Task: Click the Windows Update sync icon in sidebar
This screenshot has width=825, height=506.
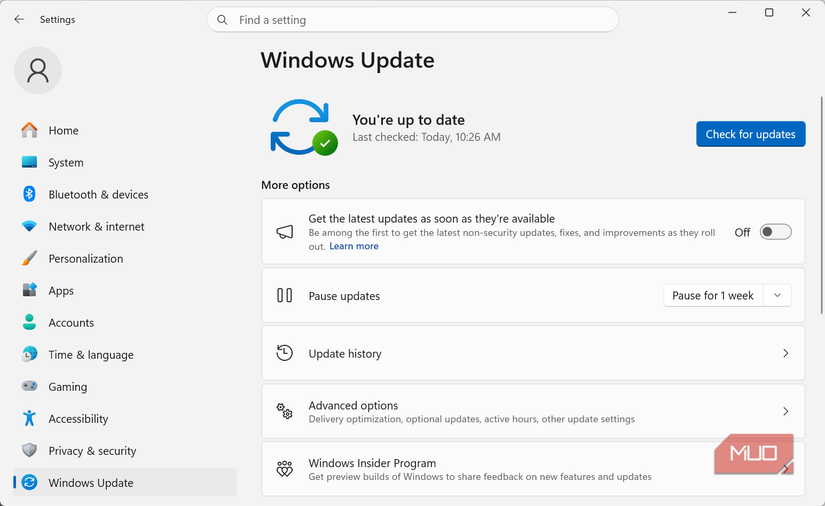Action: 29,482
